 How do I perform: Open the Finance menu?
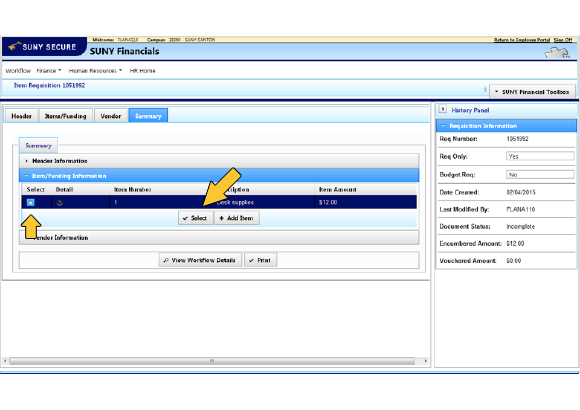click(48, 71)
